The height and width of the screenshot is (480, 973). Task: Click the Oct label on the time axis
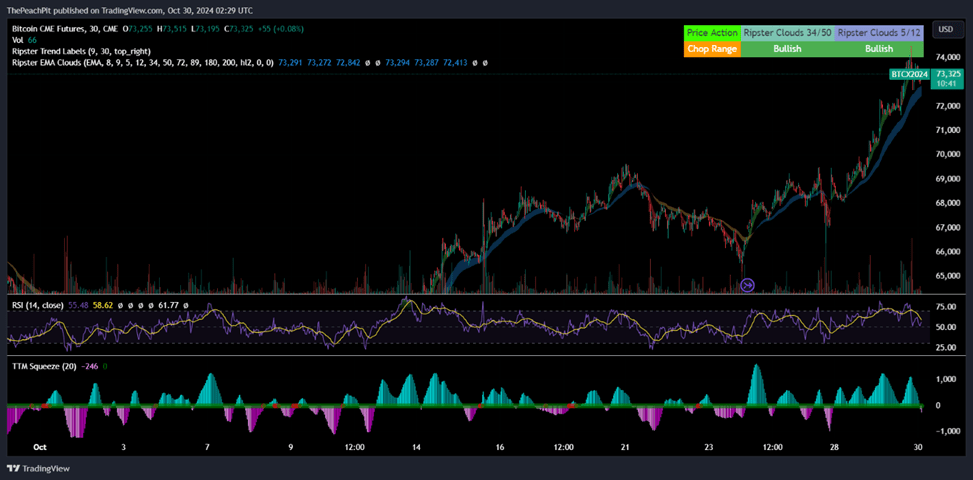(x=40, y=447)
